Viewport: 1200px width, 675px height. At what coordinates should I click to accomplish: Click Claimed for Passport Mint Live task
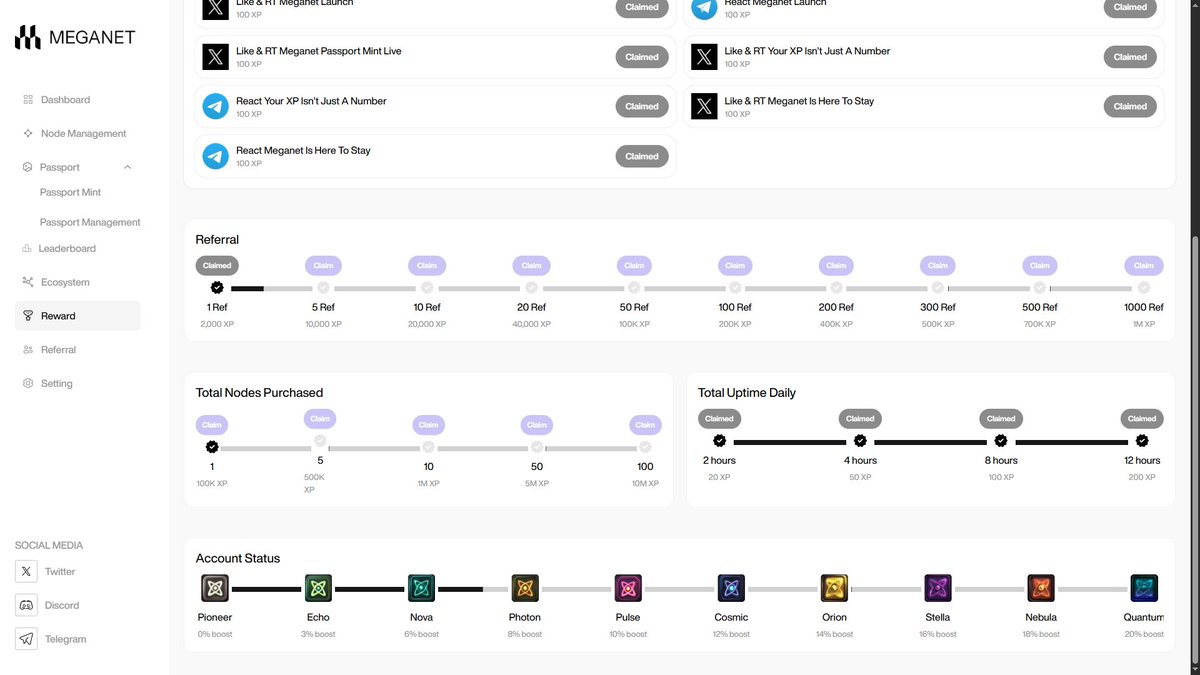click(642, 57)
